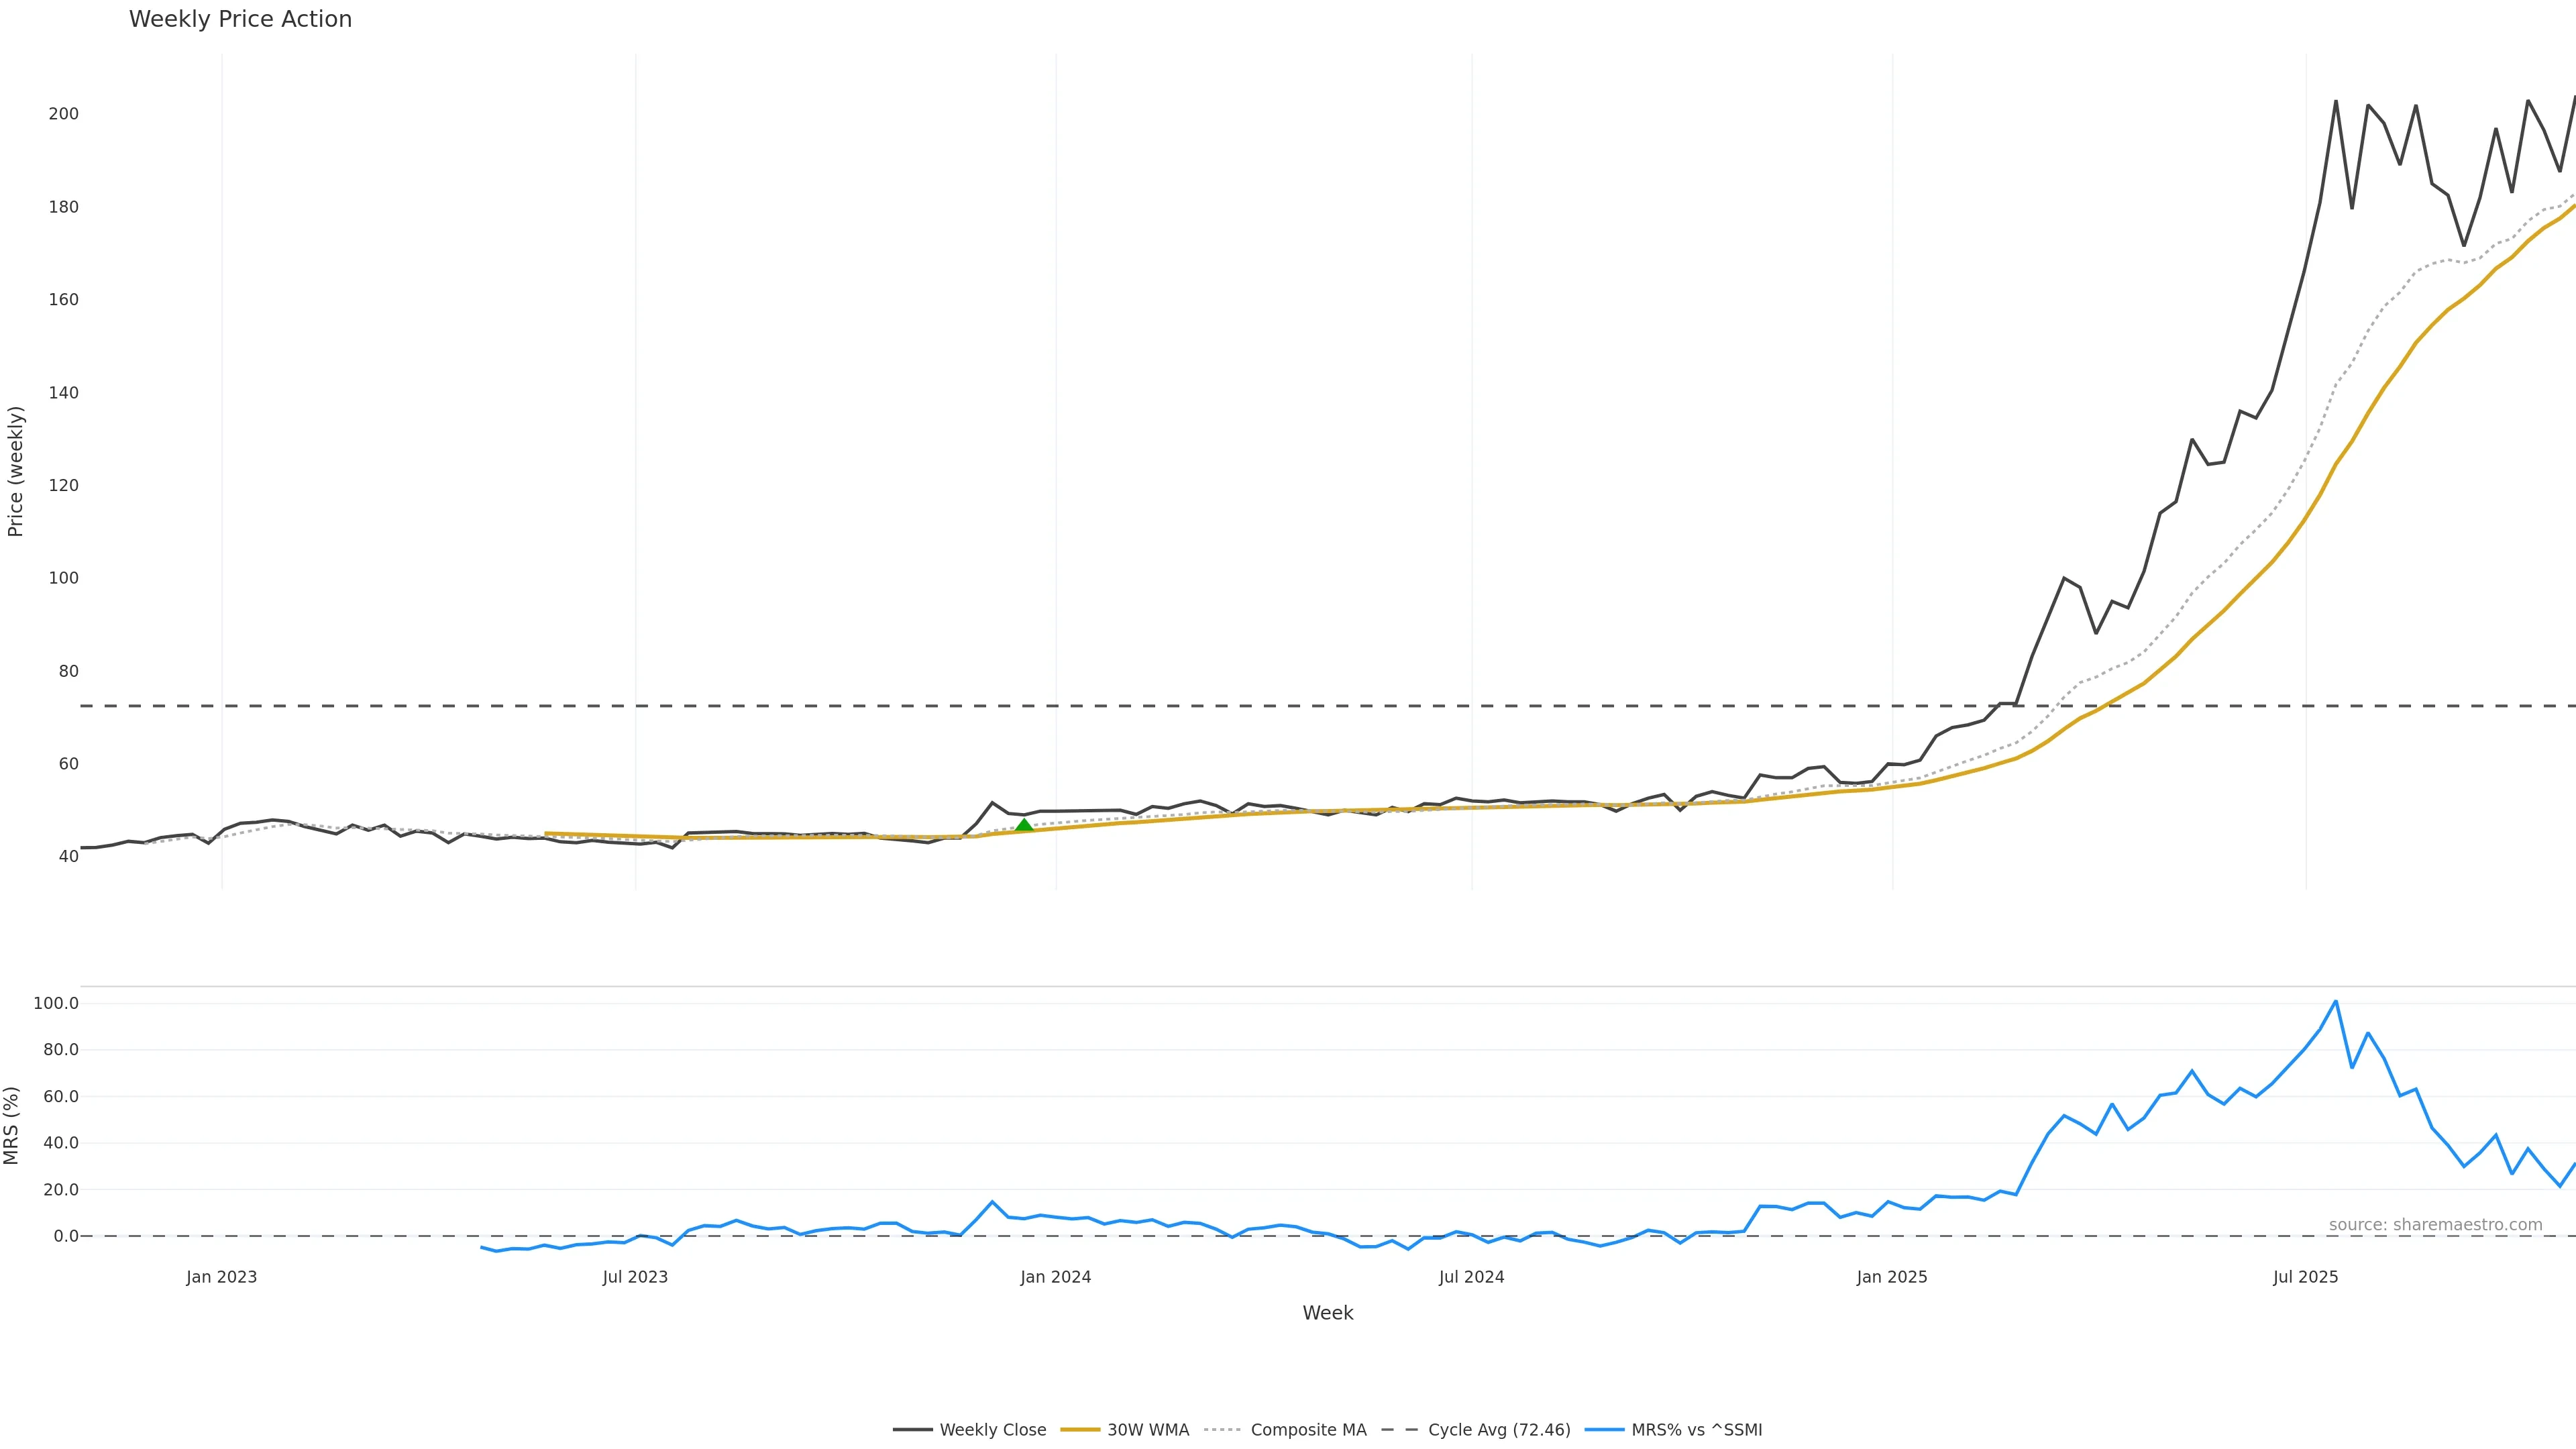Click the Week x-axis title
Image resolution: width=2576 pixels, height=1449 pixels.
pyautogui.click(x=1327, y=1313)
